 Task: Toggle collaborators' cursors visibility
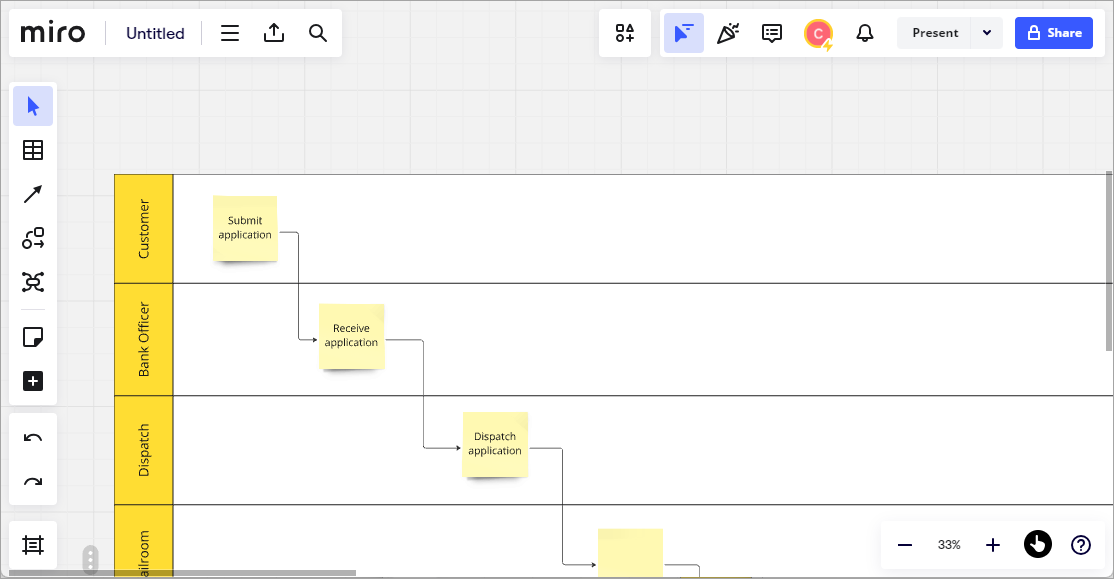pos(683,33)
